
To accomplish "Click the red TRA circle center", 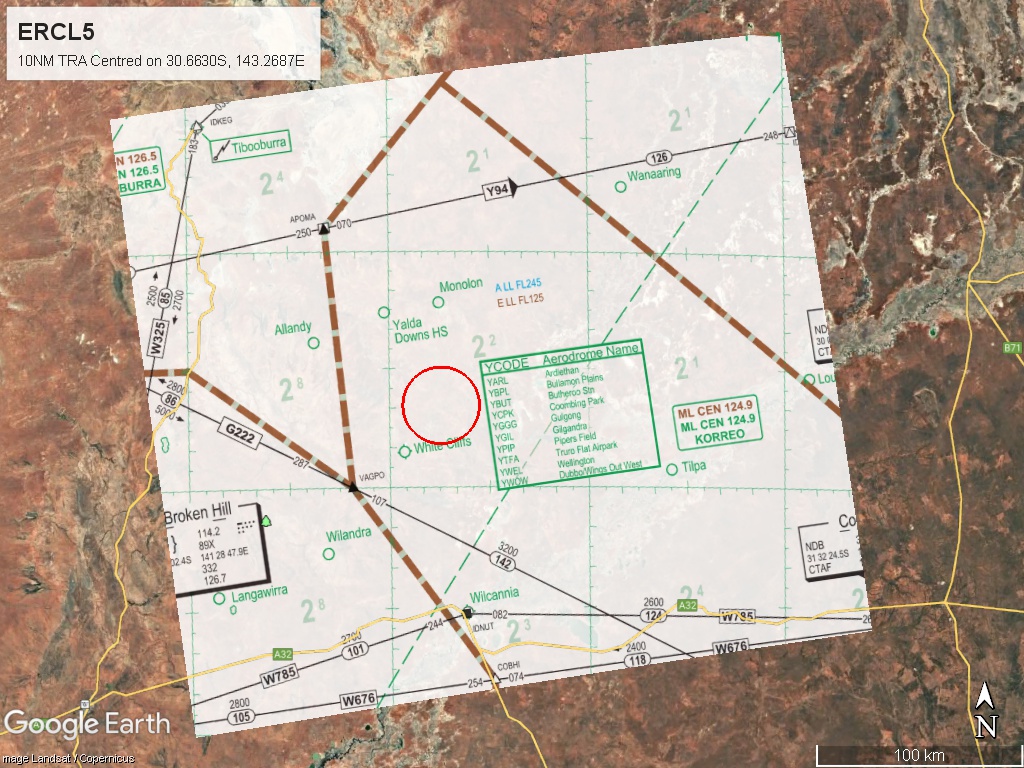I will click(441, 404).
